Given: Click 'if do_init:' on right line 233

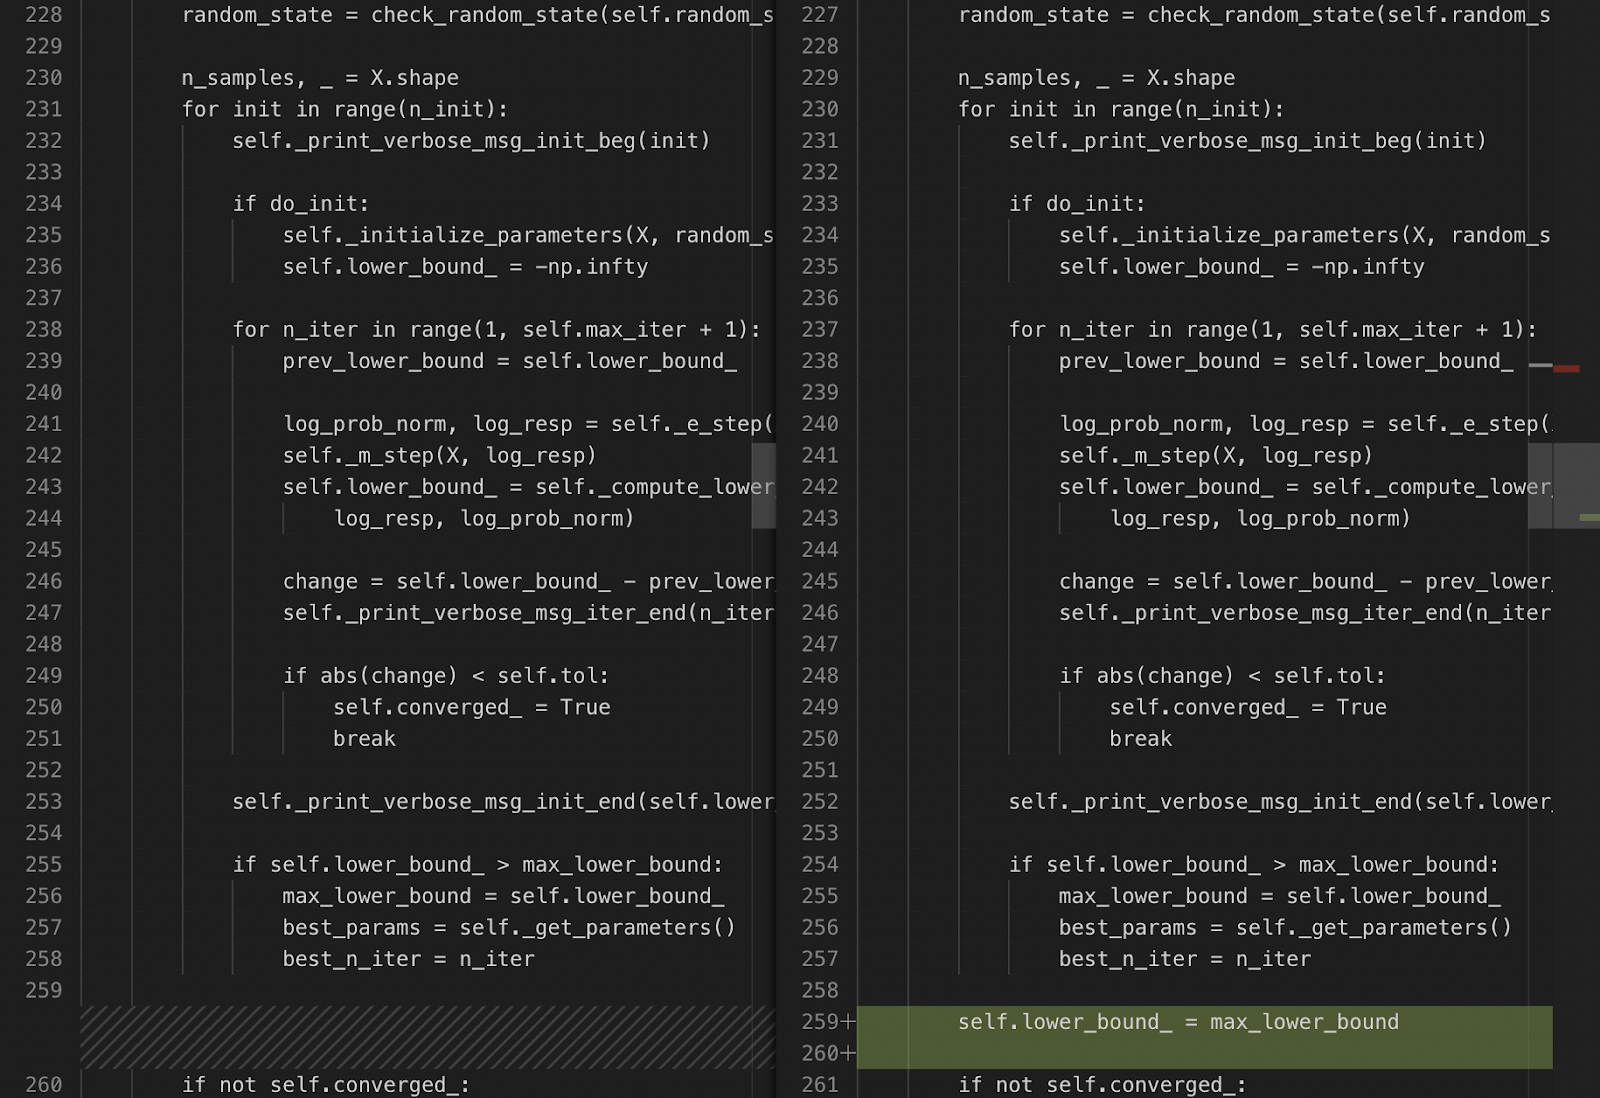Looking at the screenshot, I should coord(1077,204).
